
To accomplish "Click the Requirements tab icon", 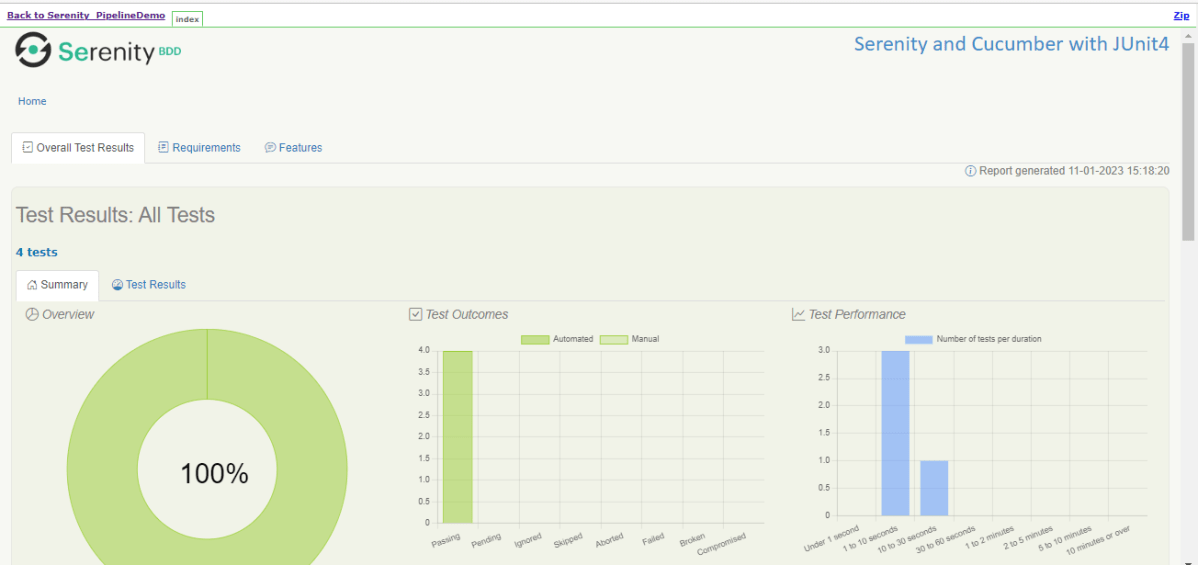I will (x=163, y=148).
